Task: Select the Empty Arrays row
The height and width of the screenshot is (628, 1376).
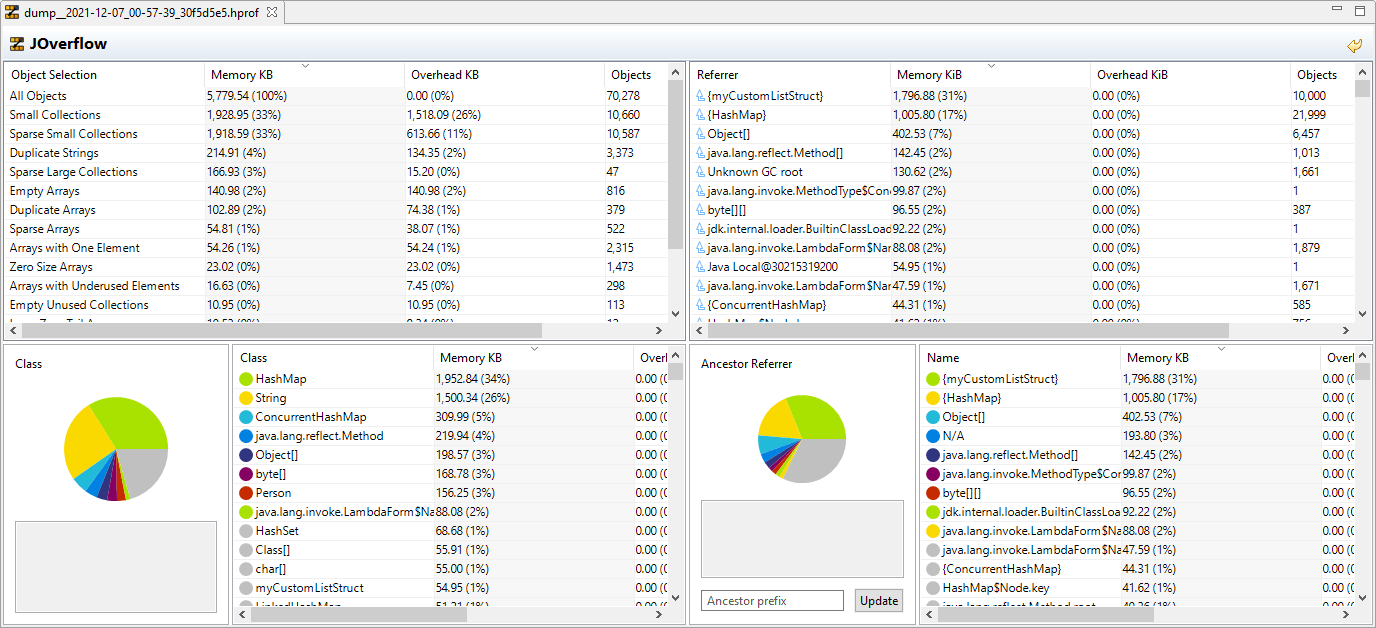Action: (335, 191)
